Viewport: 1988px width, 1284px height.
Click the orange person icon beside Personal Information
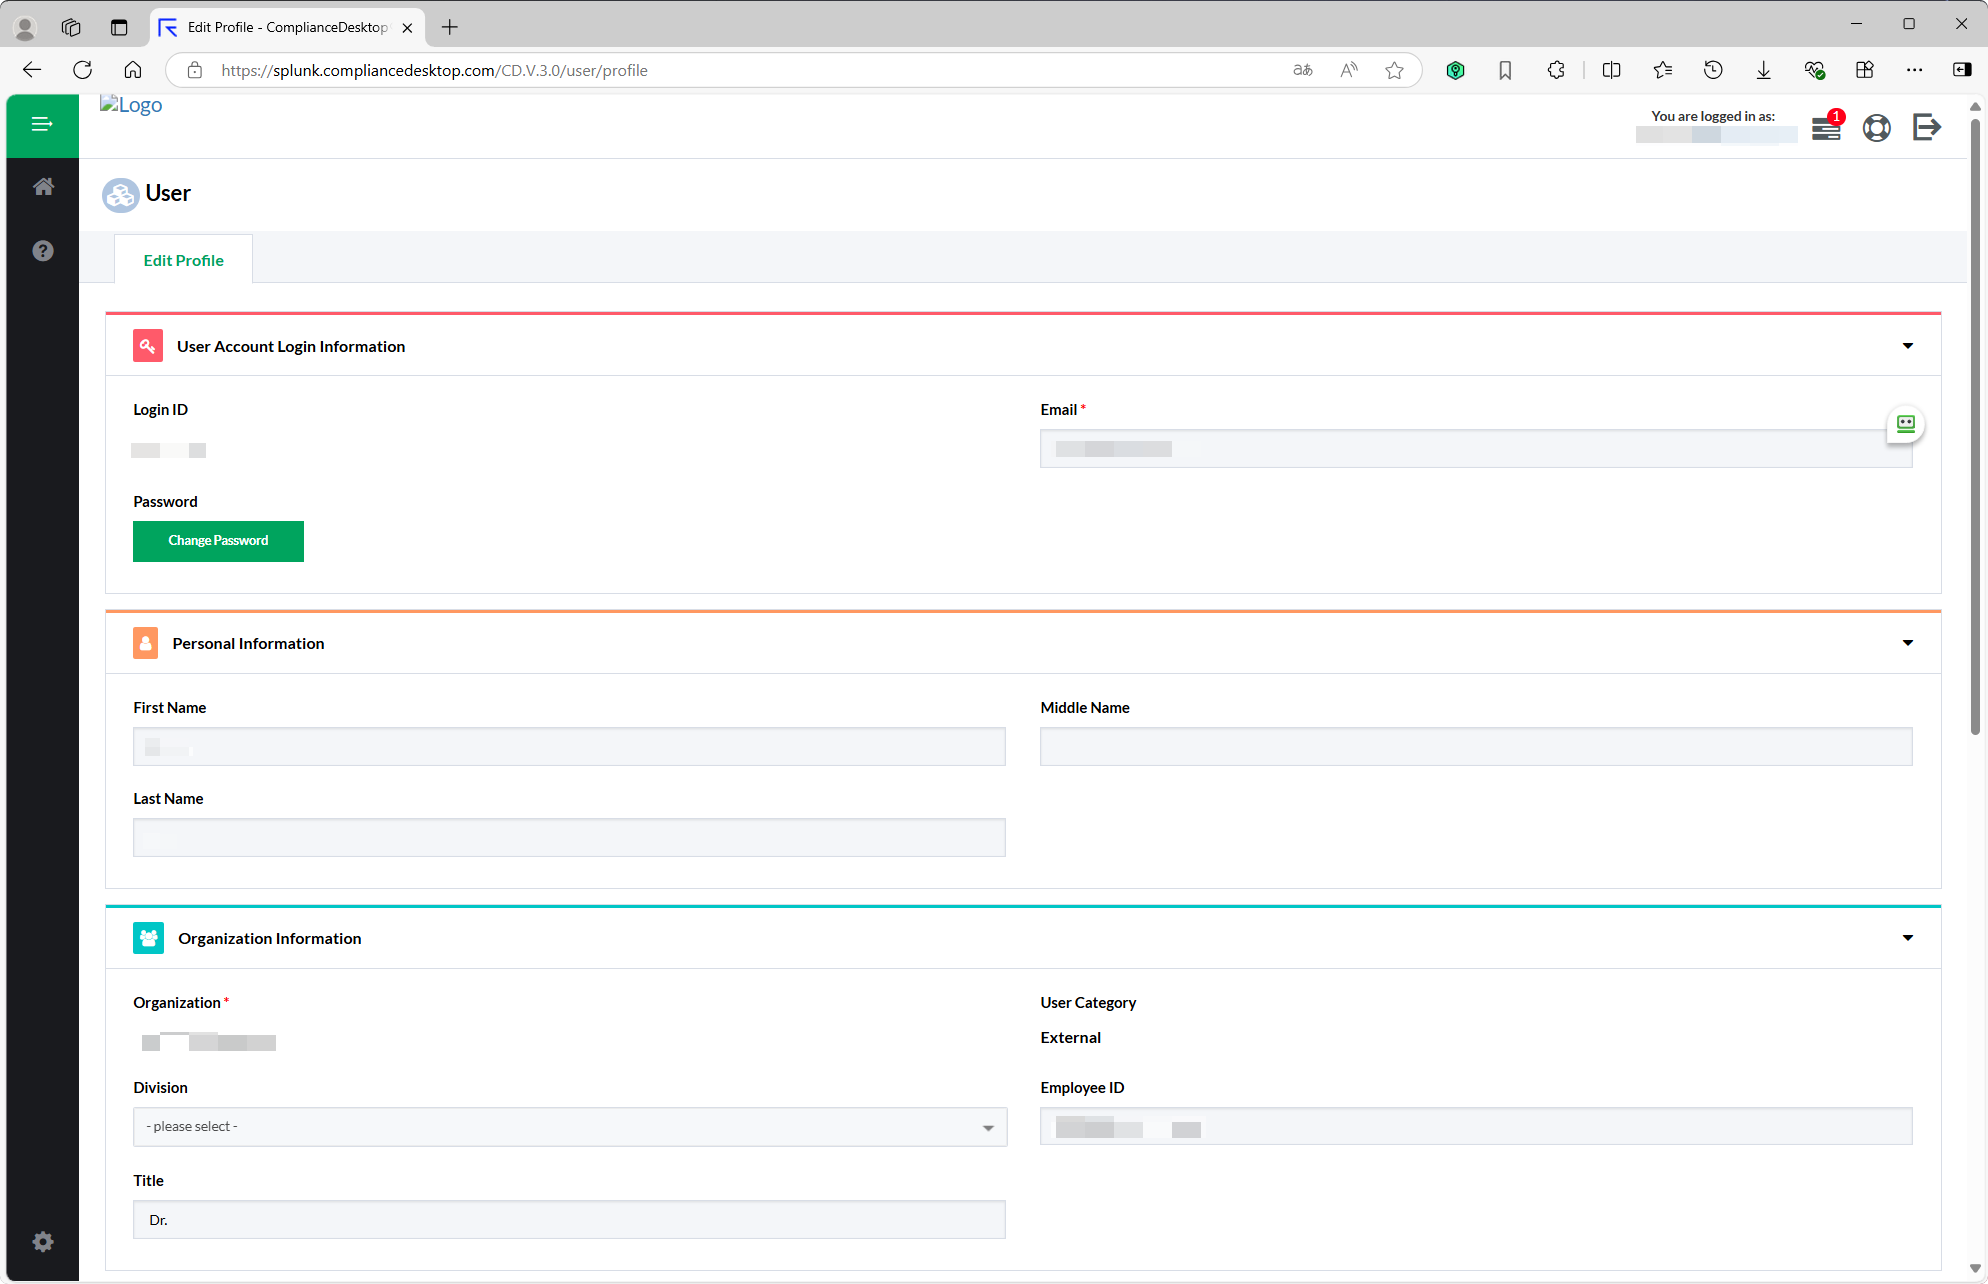[x=146, y=643]
